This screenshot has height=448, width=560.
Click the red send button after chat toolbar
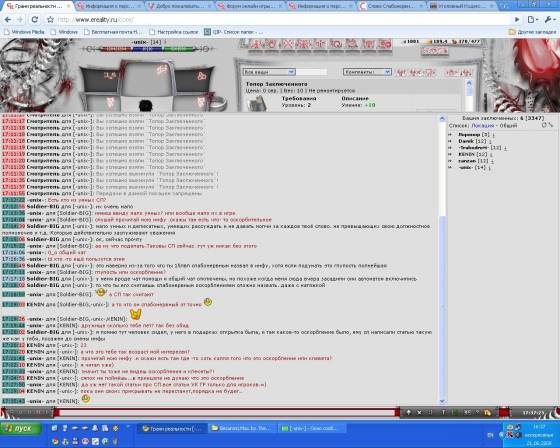504,413
